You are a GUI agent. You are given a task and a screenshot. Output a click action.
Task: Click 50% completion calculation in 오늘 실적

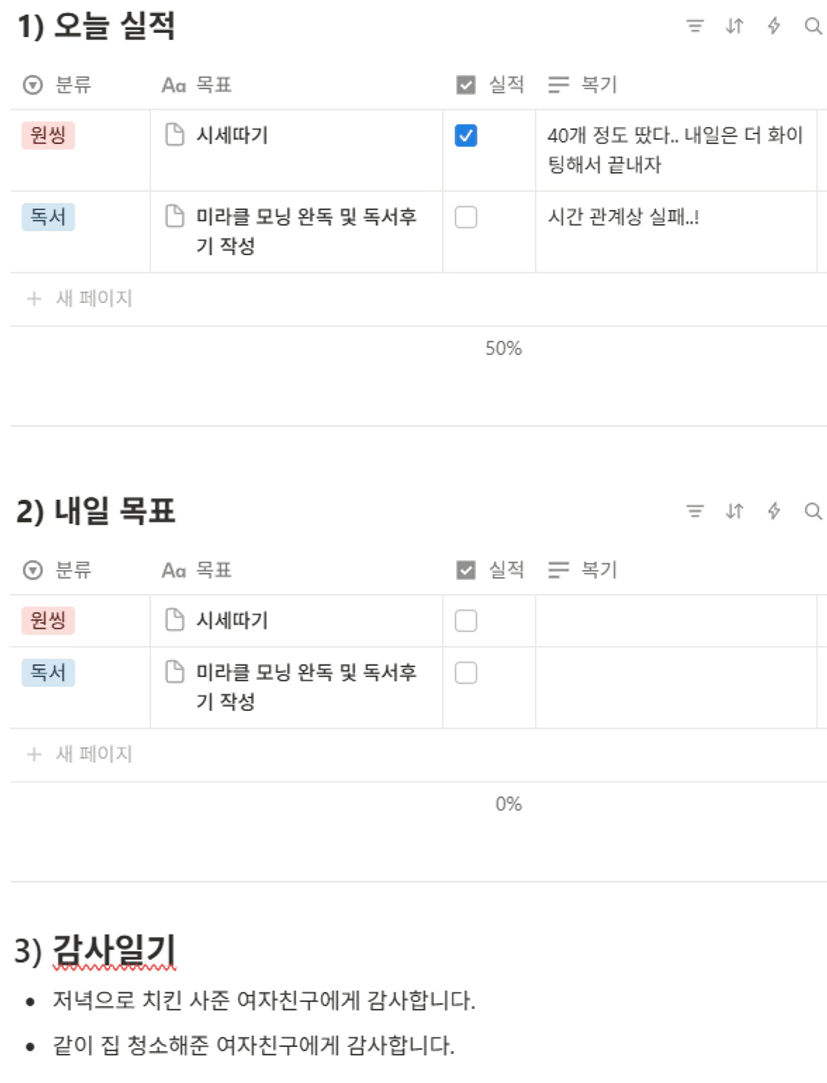coord(503,348)
